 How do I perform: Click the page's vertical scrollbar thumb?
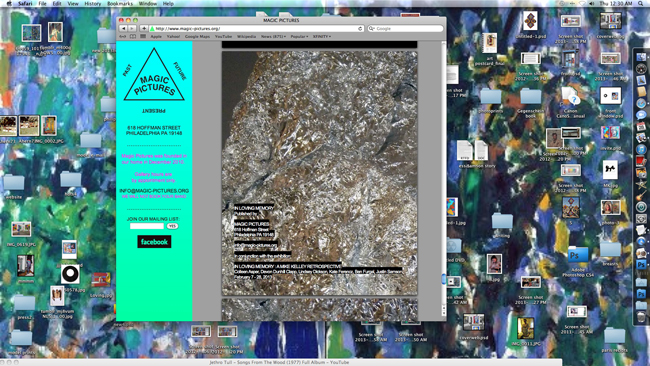tap(444, 279)
